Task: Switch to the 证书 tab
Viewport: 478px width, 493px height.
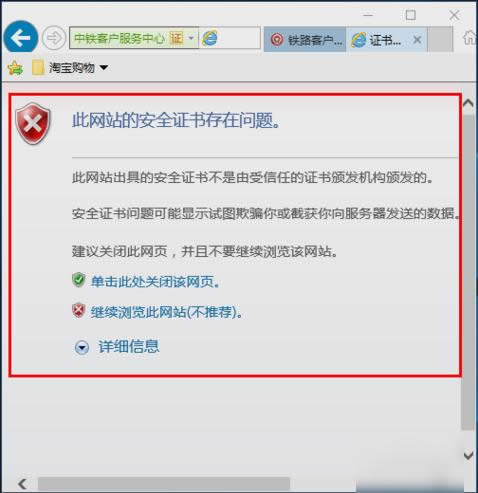Action: [x=378, y=40]
